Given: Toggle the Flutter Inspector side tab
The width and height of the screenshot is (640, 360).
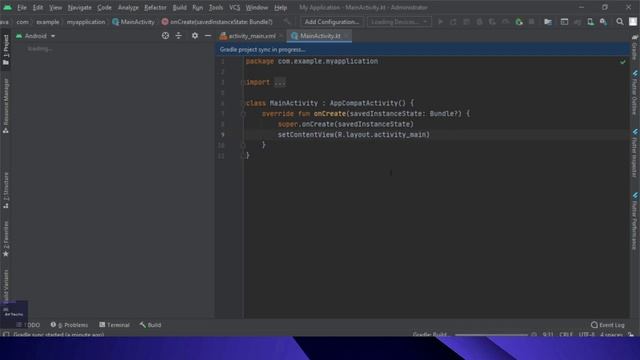Looking at the screenshot, I should click(635, 153).
